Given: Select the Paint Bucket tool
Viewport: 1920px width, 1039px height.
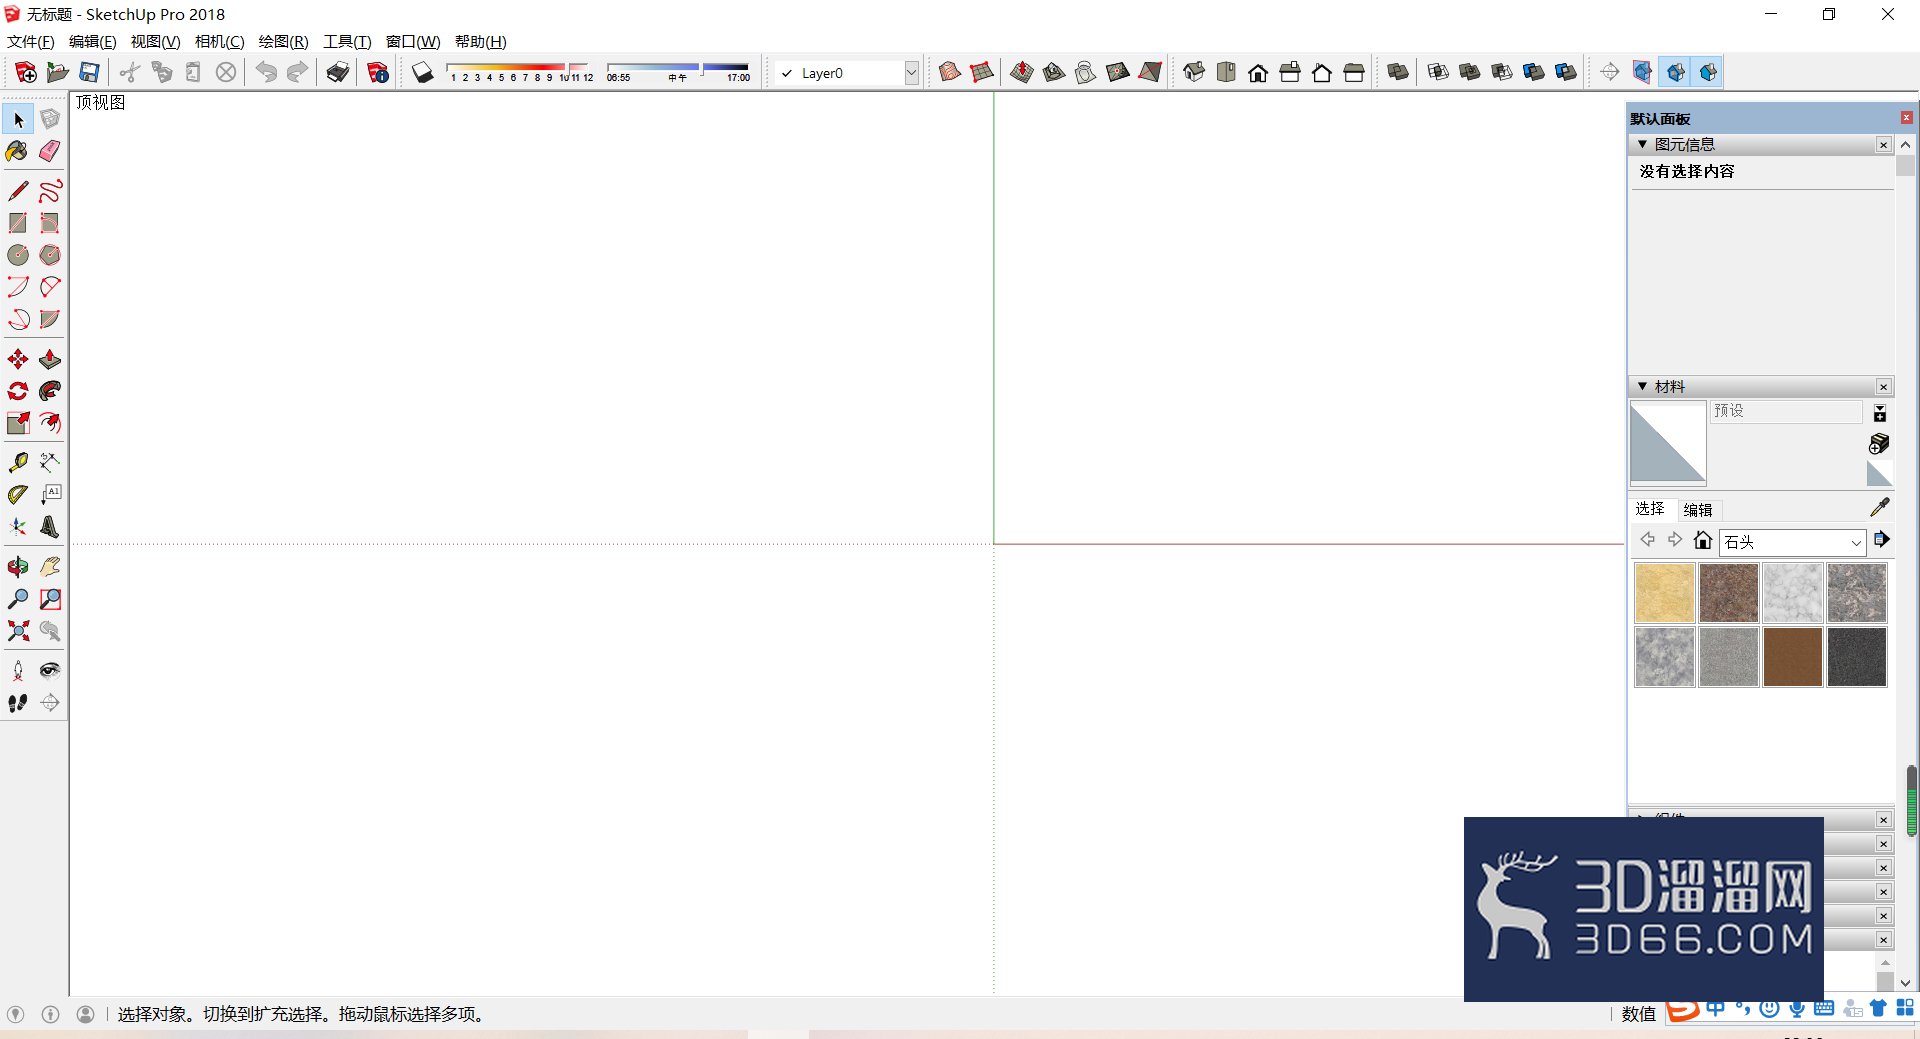Looking at the screenshot, I should (x=18, y=151).
